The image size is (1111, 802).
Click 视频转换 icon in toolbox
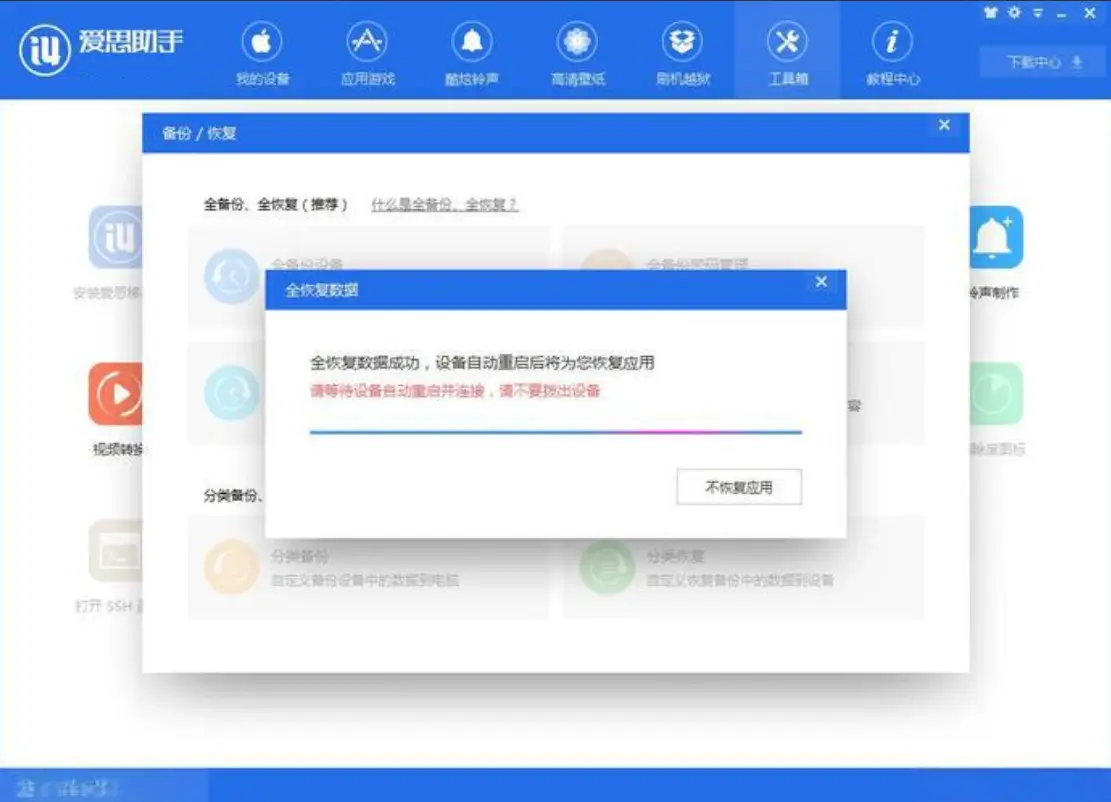pos(115,394)
